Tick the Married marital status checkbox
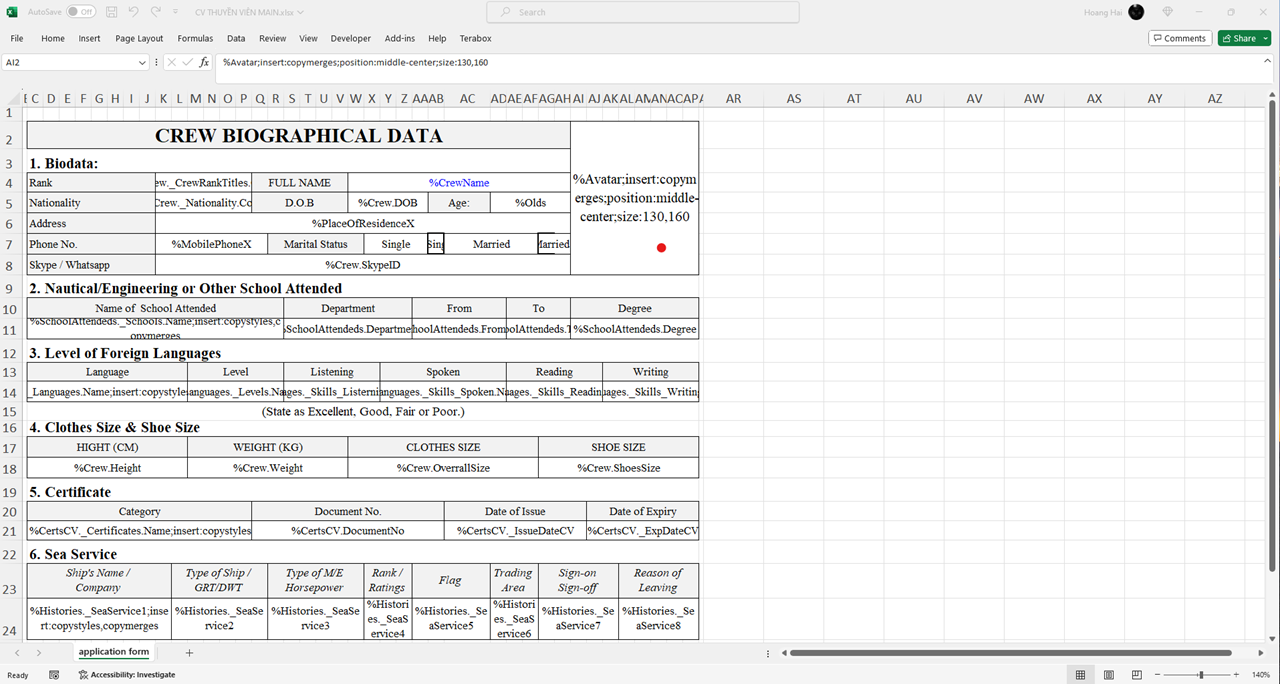Screen dimensions: 1280x684 [x=546, y=244]
